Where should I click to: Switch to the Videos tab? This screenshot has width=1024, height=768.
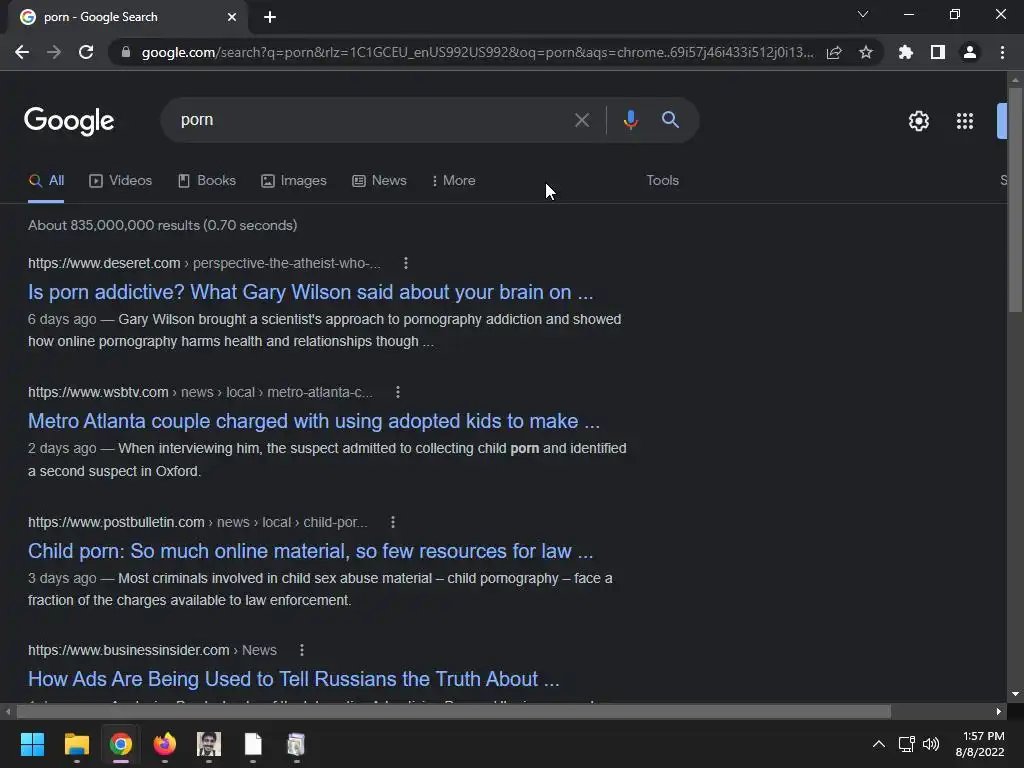[121, 181]
